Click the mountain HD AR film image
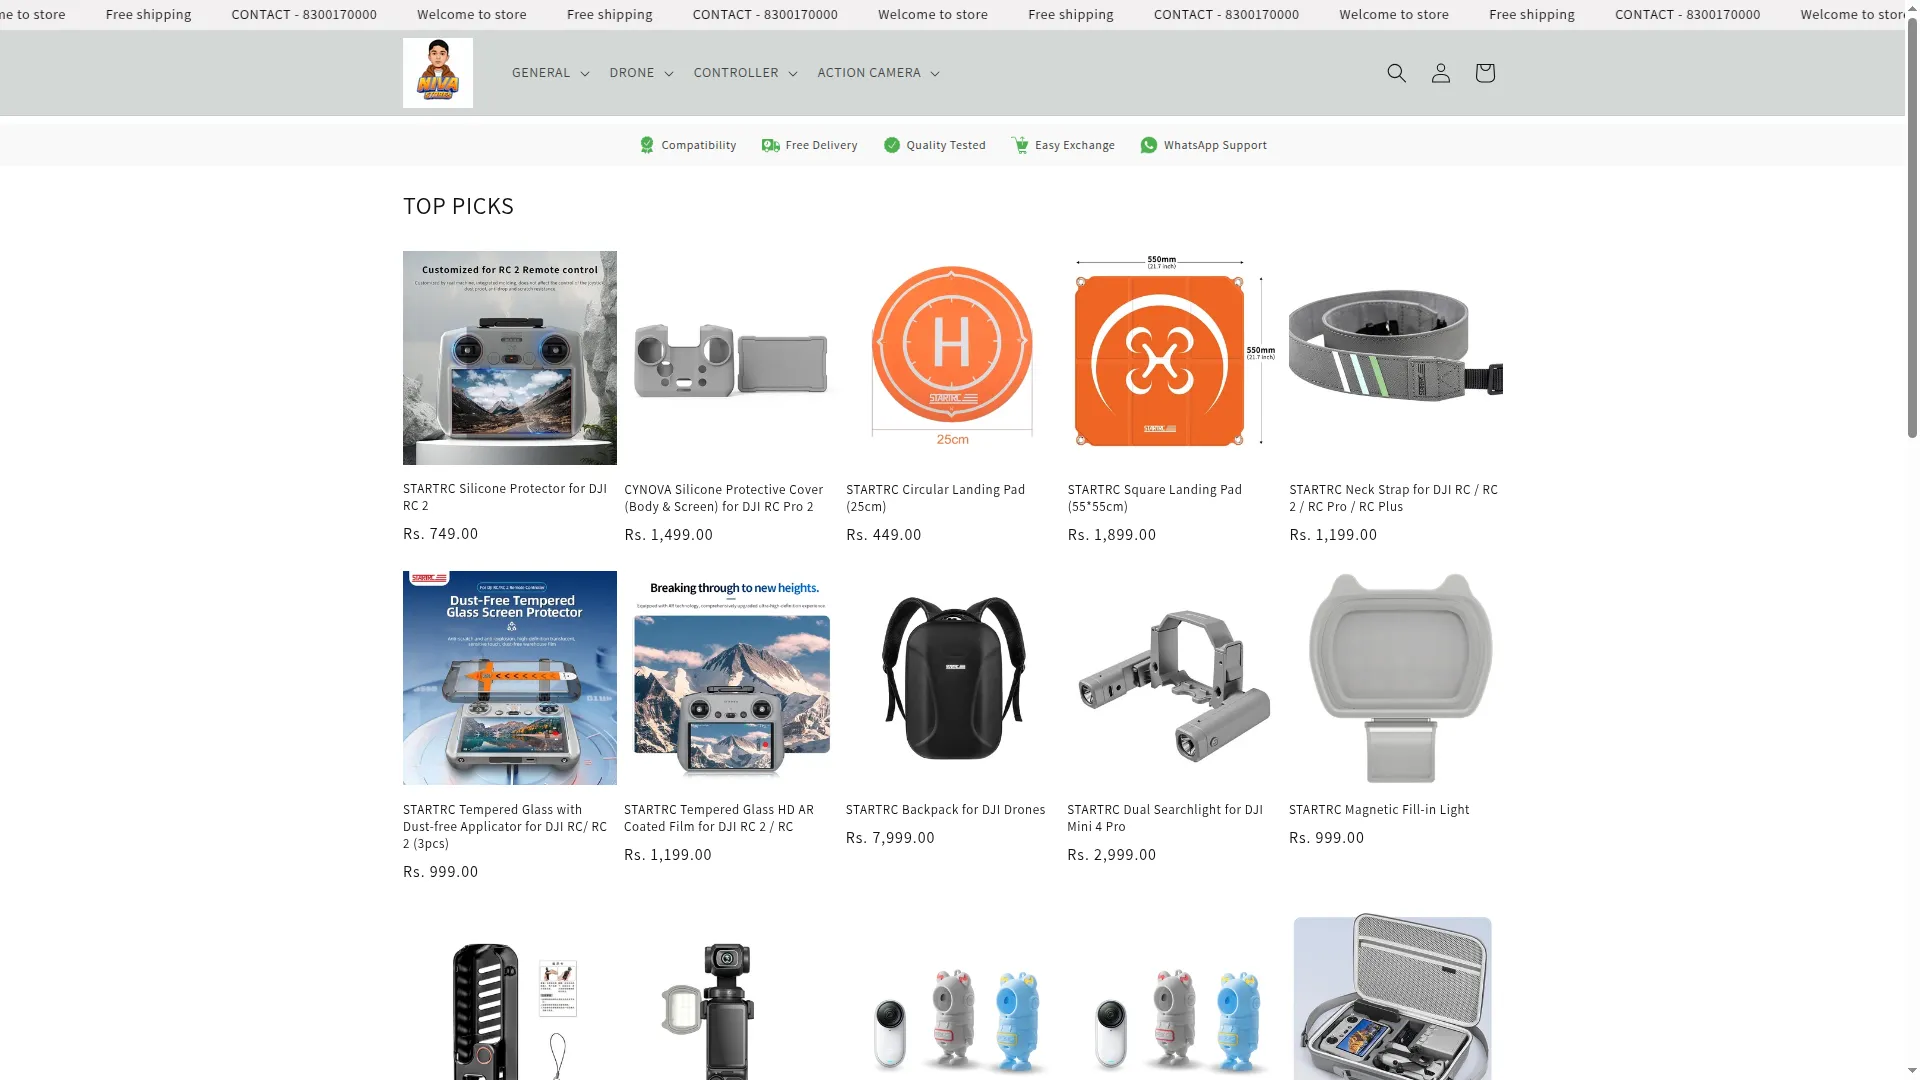Viewport: 1920px width, 1080px height. point(731,678)
